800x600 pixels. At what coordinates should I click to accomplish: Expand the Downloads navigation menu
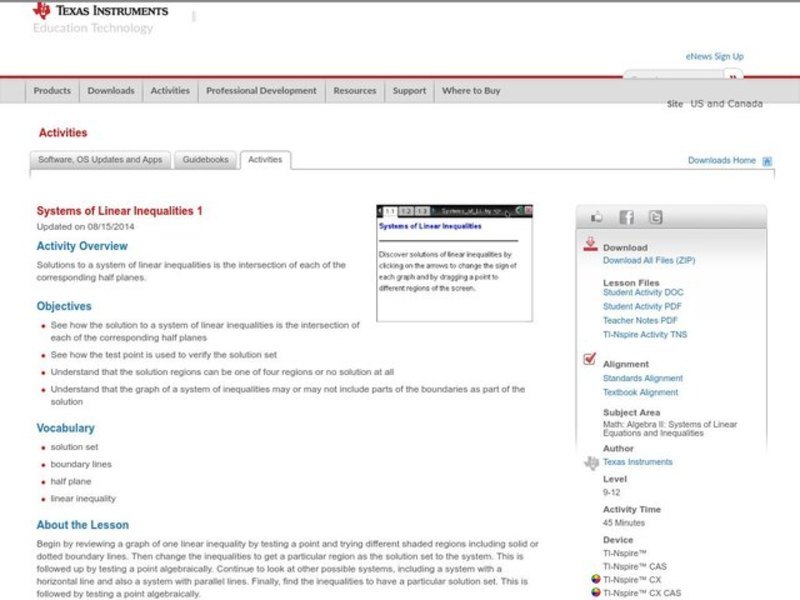click(110, 91)
